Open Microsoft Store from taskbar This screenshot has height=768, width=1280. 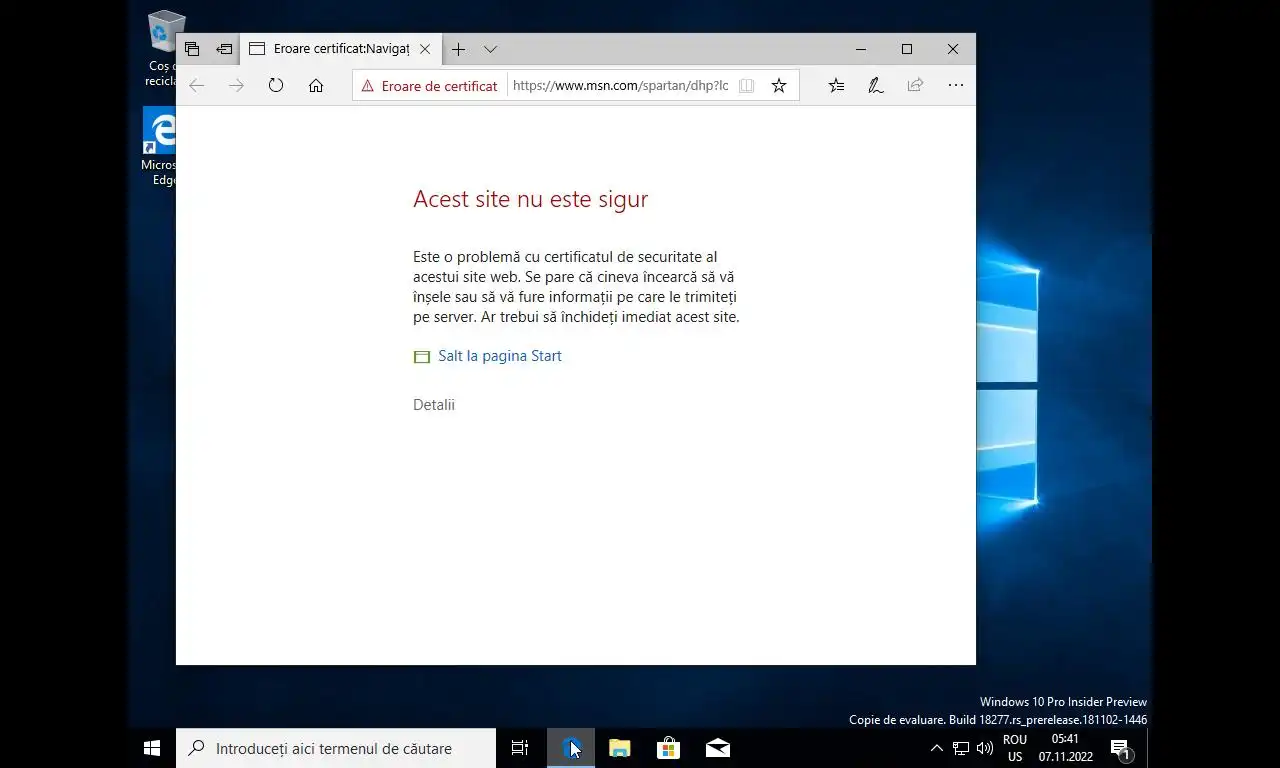pos(668,748)
